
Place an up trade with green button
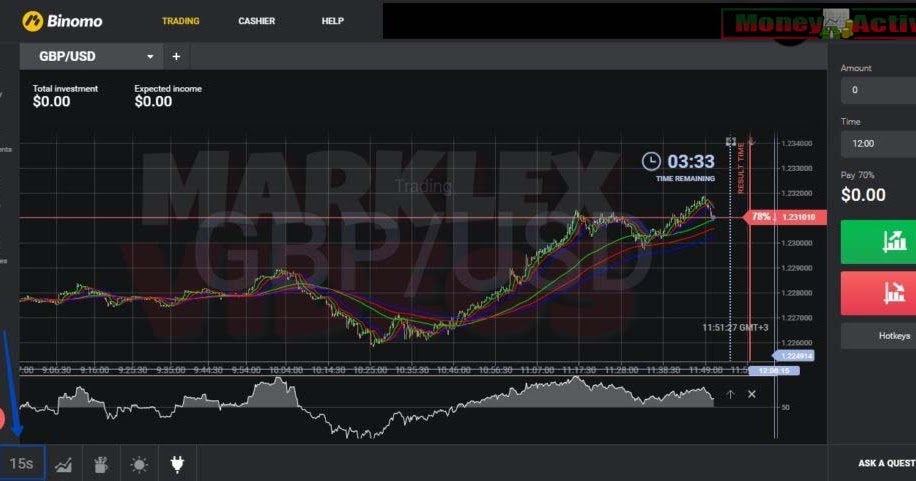click(878, 242)
